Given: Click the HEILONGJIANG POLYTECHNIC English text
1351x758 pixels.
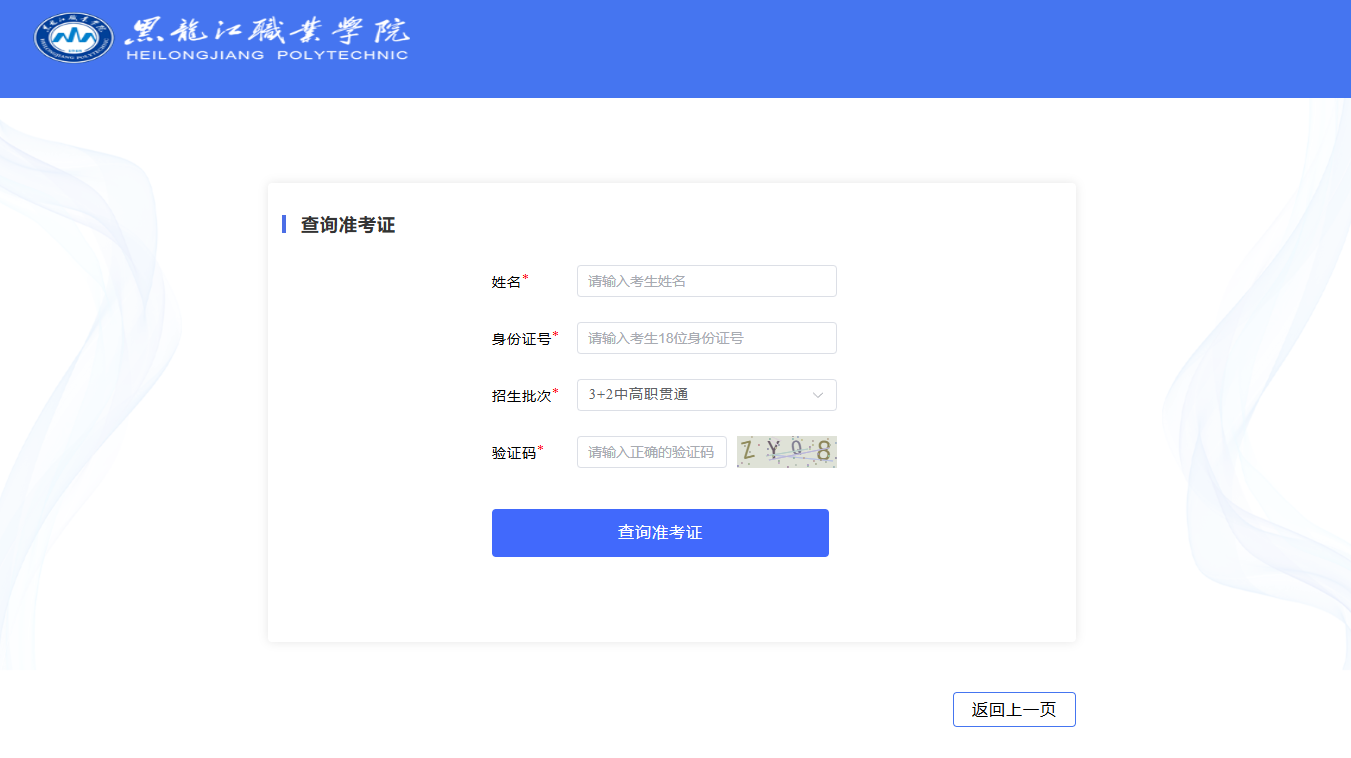Looking at the screenshot, I should [267, 55].
